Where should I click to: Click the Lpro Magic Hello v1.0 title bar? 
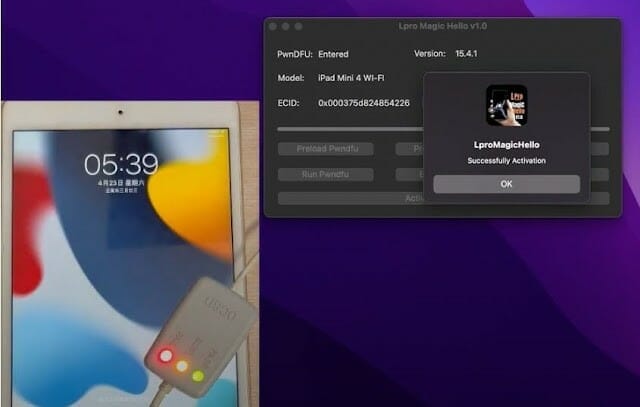442,26
